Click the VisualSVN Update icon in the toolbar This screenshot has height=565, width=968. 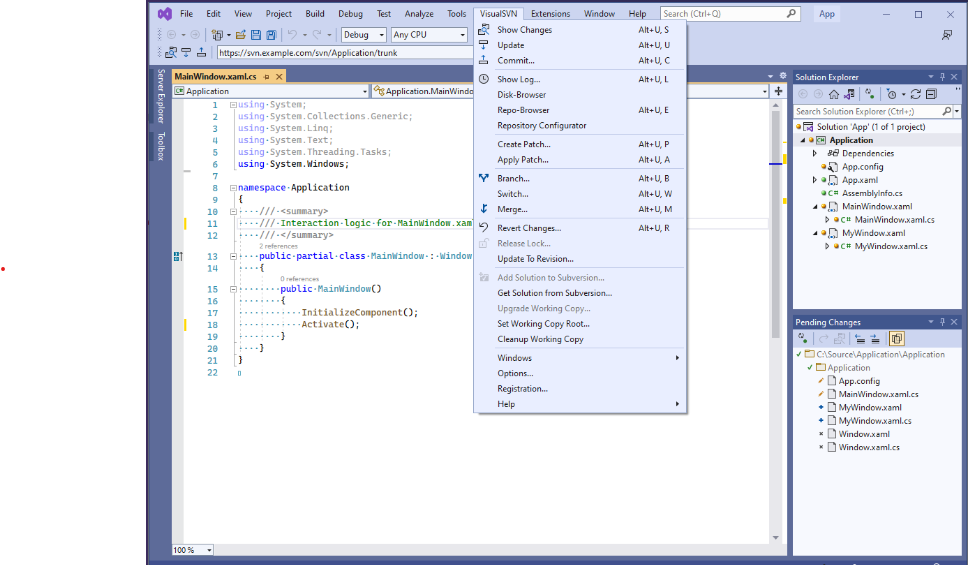(186, 53)
